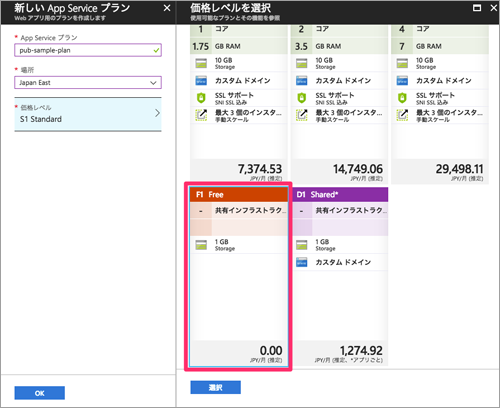Click the 0.00 price in the F1 Free card
500x408 pixels.
(x=271, y=350)
